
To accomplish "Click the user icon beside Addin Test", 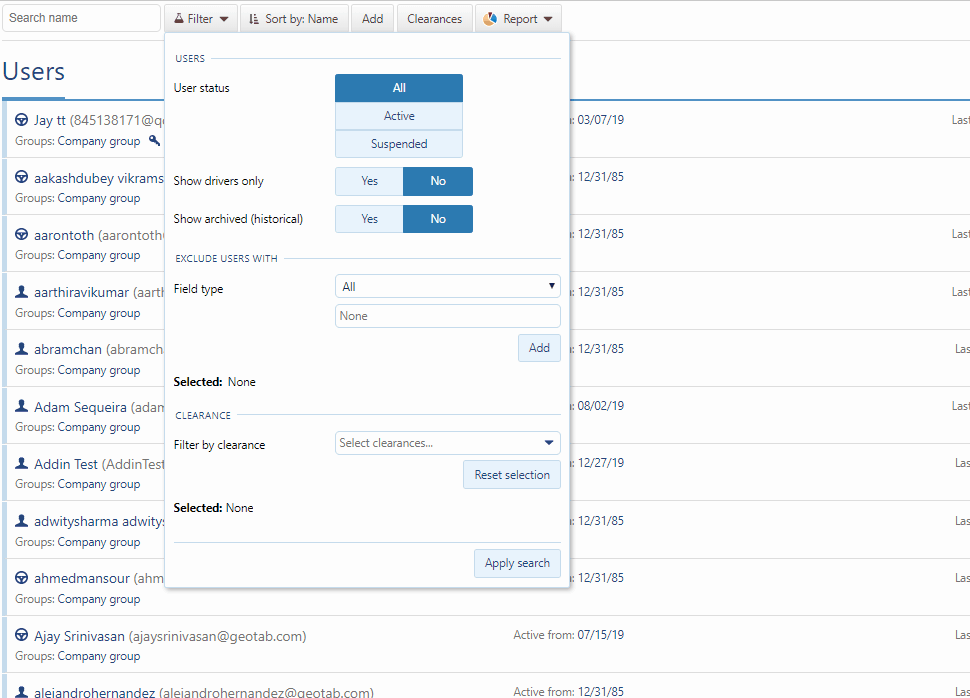I will coord(22,463).
